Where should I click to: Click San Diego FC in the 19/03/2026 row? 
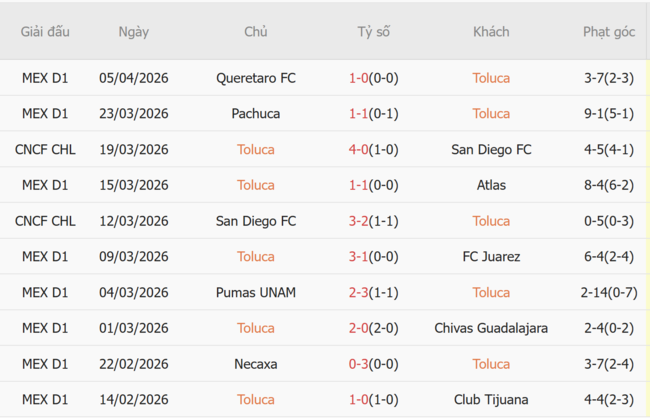pos(491,150)
